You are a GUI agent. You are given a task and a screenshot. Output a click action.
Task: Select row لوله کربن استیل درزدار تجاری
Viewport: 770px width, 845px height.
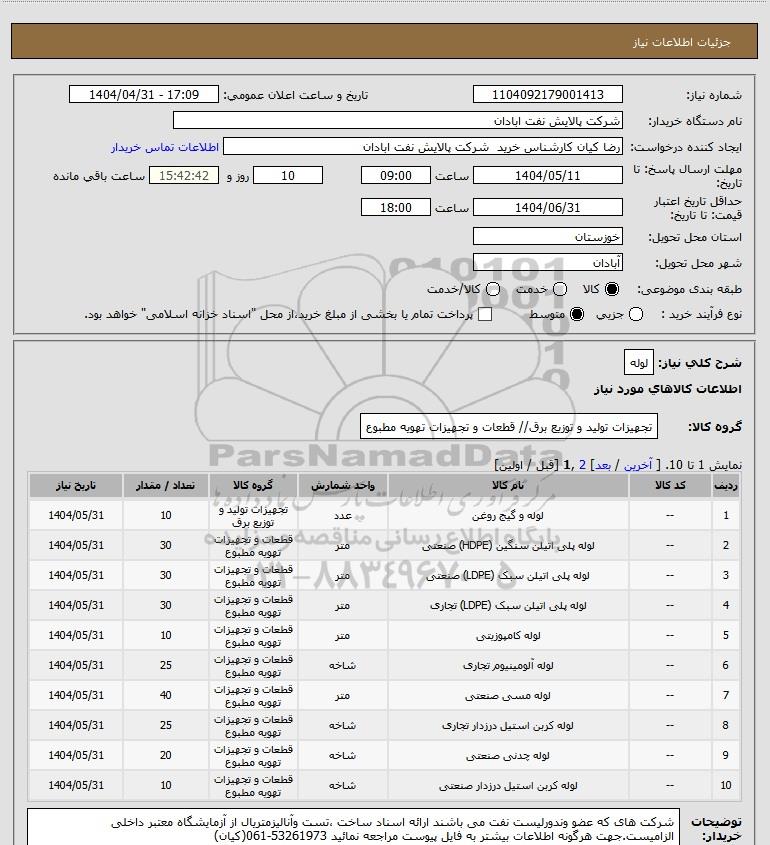(385, 725)
